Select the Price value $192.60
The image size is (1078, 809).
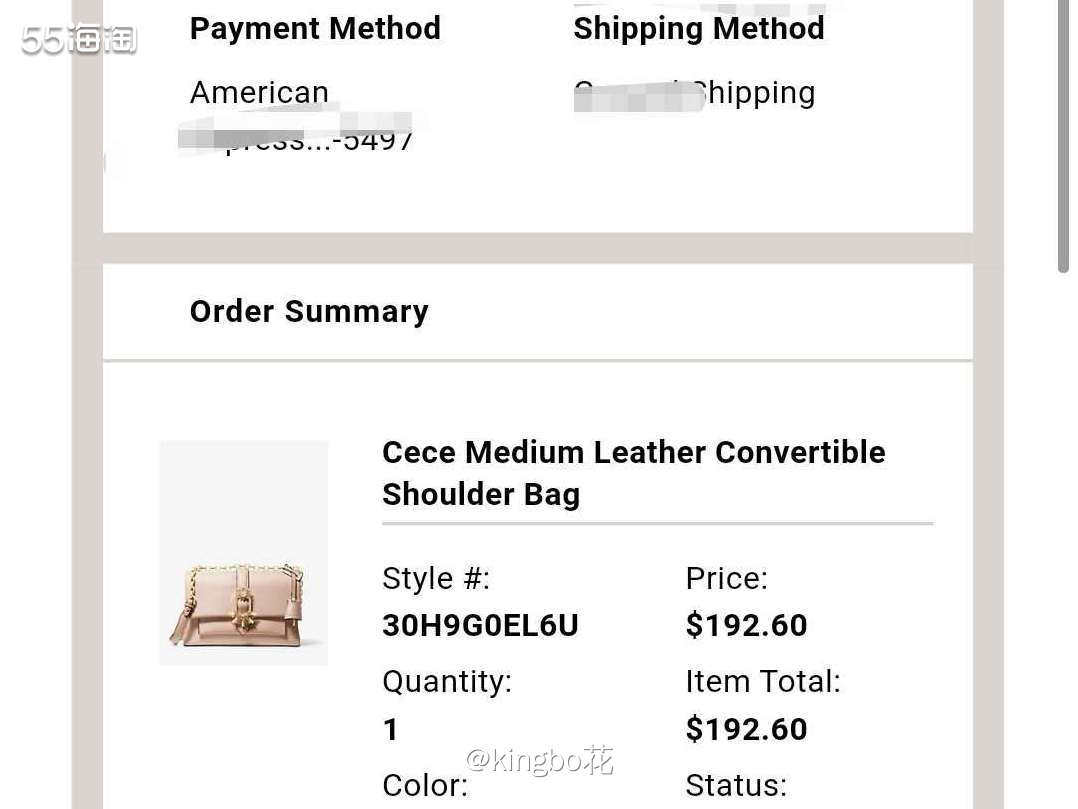pyautogui.click(x=746, y=625)
